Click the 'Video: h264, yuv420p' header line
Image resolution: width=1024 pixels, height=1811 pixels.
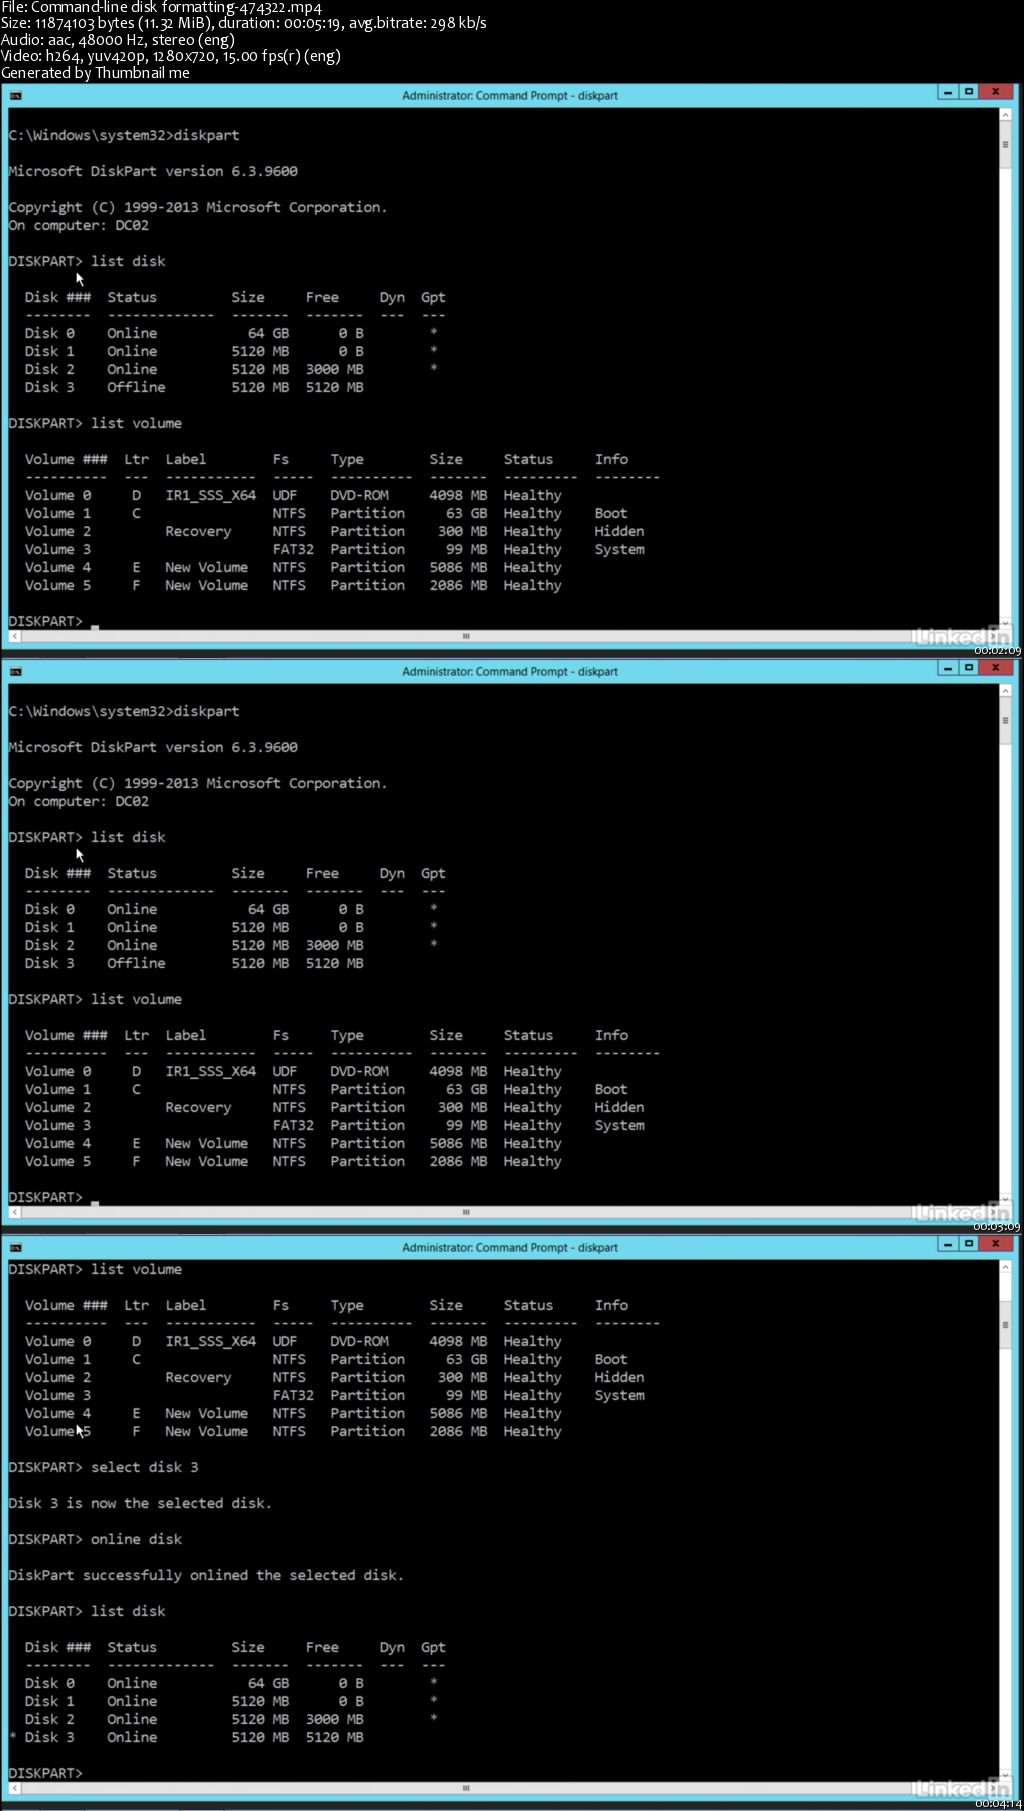(x=171, y=56)
